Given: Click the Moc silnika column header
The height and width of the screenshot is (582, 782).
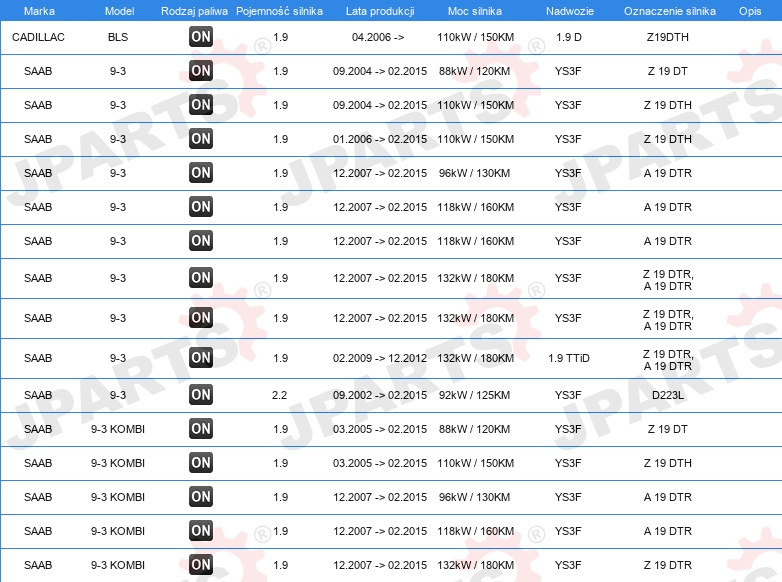Looking at the screenshot, I should 475,11.
